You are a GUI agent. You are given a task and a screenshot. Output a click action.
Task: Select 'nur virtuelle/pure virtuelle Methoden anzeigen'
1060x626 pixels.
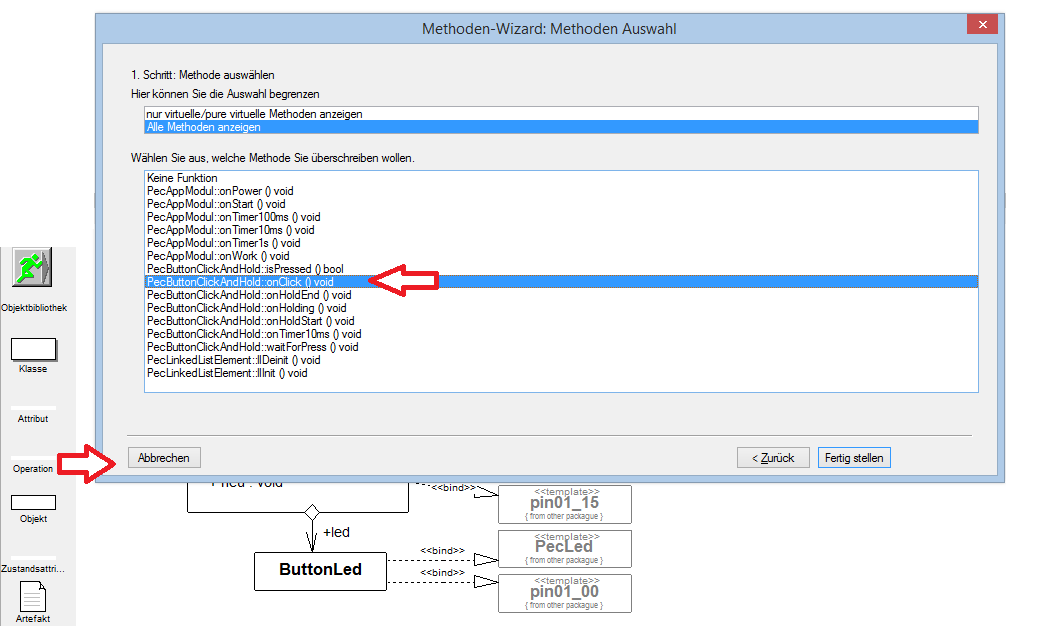[x=254, y=114]
